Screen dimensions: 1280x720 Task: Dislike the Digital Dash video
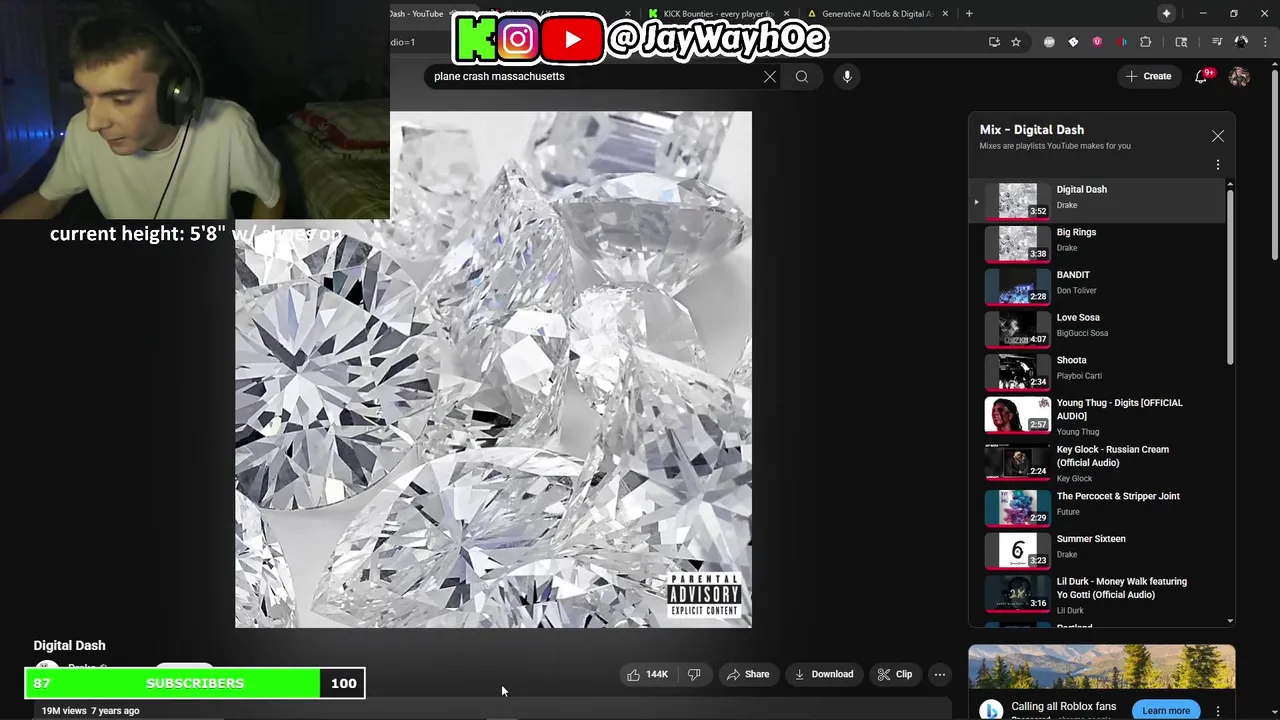[694, 674]
